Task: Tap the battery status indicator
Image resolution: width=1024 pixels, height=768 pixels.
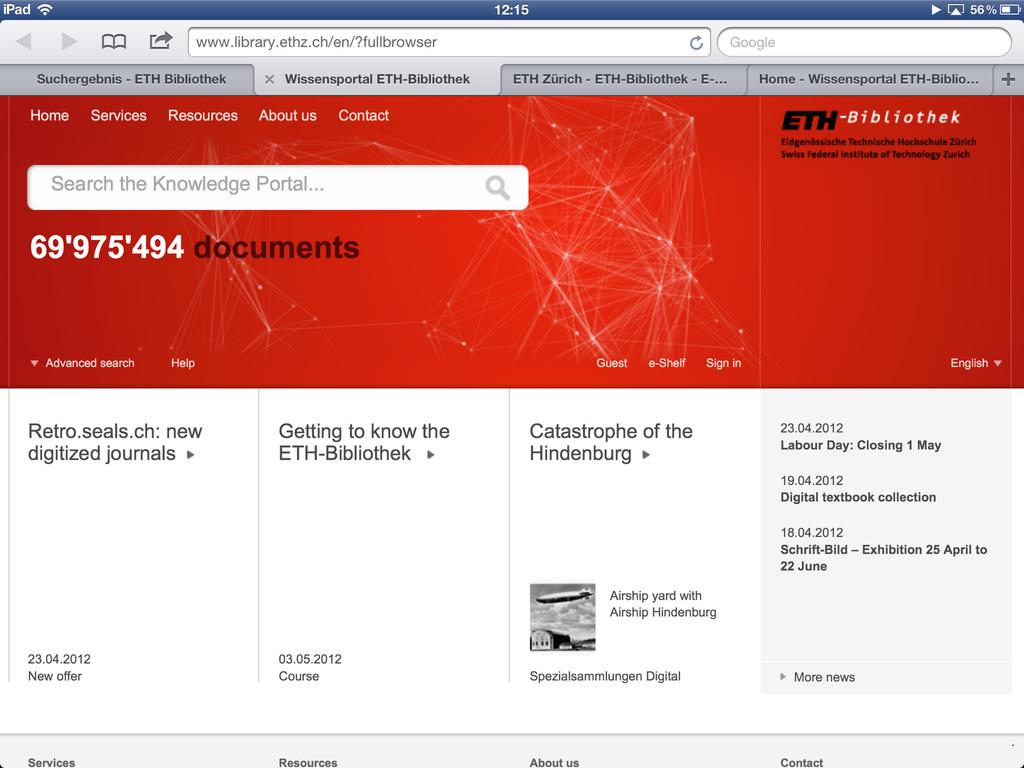Action: [1010, 10]
